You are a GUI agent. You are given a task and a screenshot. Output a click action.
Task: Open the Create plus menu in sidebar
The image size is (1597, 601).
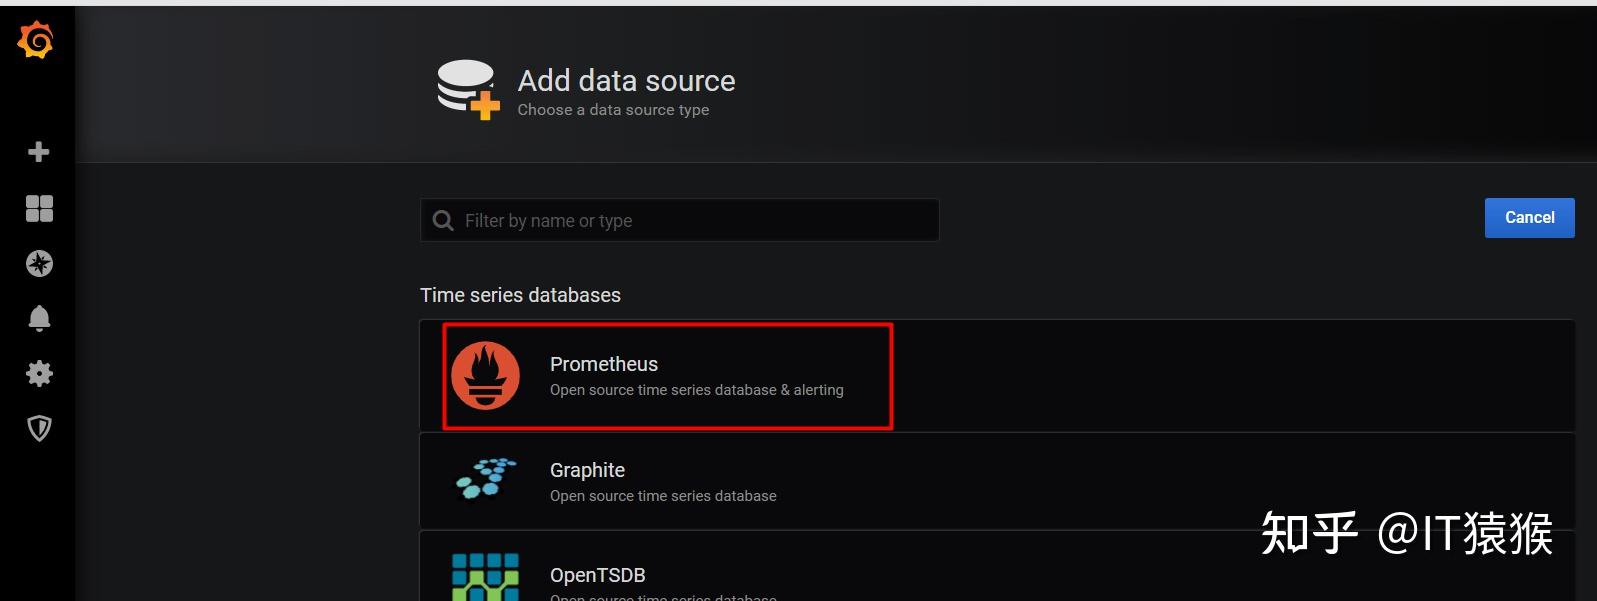click(x=39, y=152)
